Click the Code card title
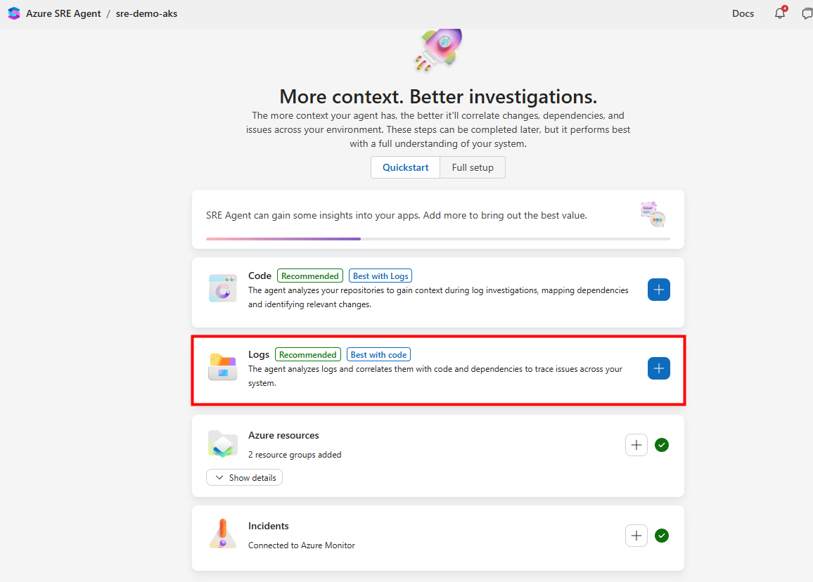The height and width of the screenshot is (582, 813). coord(260,275)
